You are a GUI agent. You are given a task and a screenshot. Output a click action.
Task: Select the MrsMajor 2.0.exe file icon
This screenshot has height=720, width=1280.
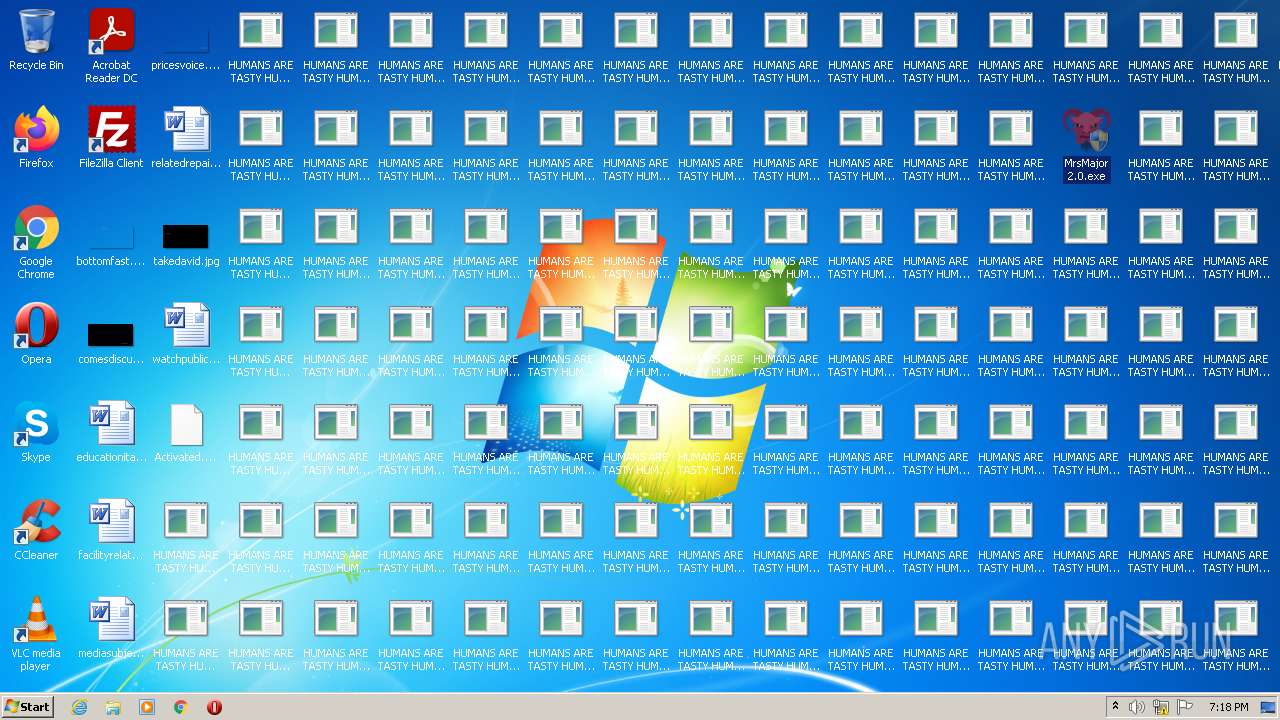point(1086,144)
